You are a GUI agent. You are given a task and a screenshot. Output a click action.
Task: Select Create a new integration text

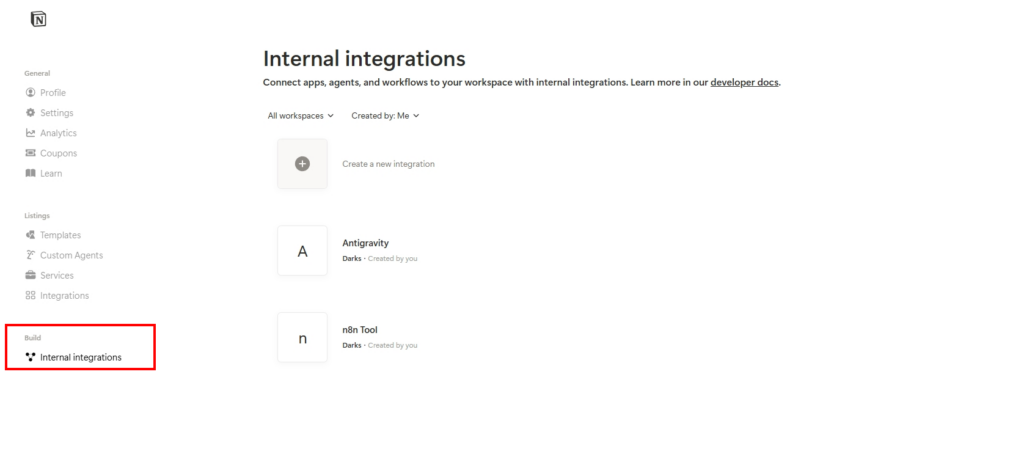388,164
